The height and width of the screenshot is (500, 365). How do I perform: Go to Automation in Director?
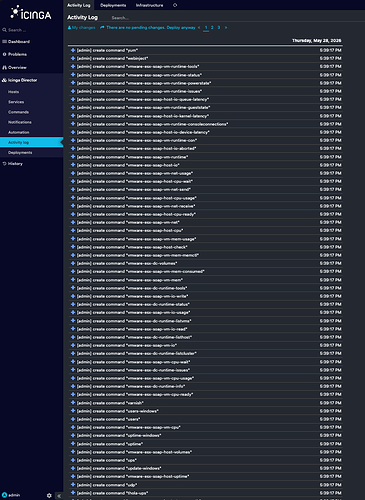point(19,132)
